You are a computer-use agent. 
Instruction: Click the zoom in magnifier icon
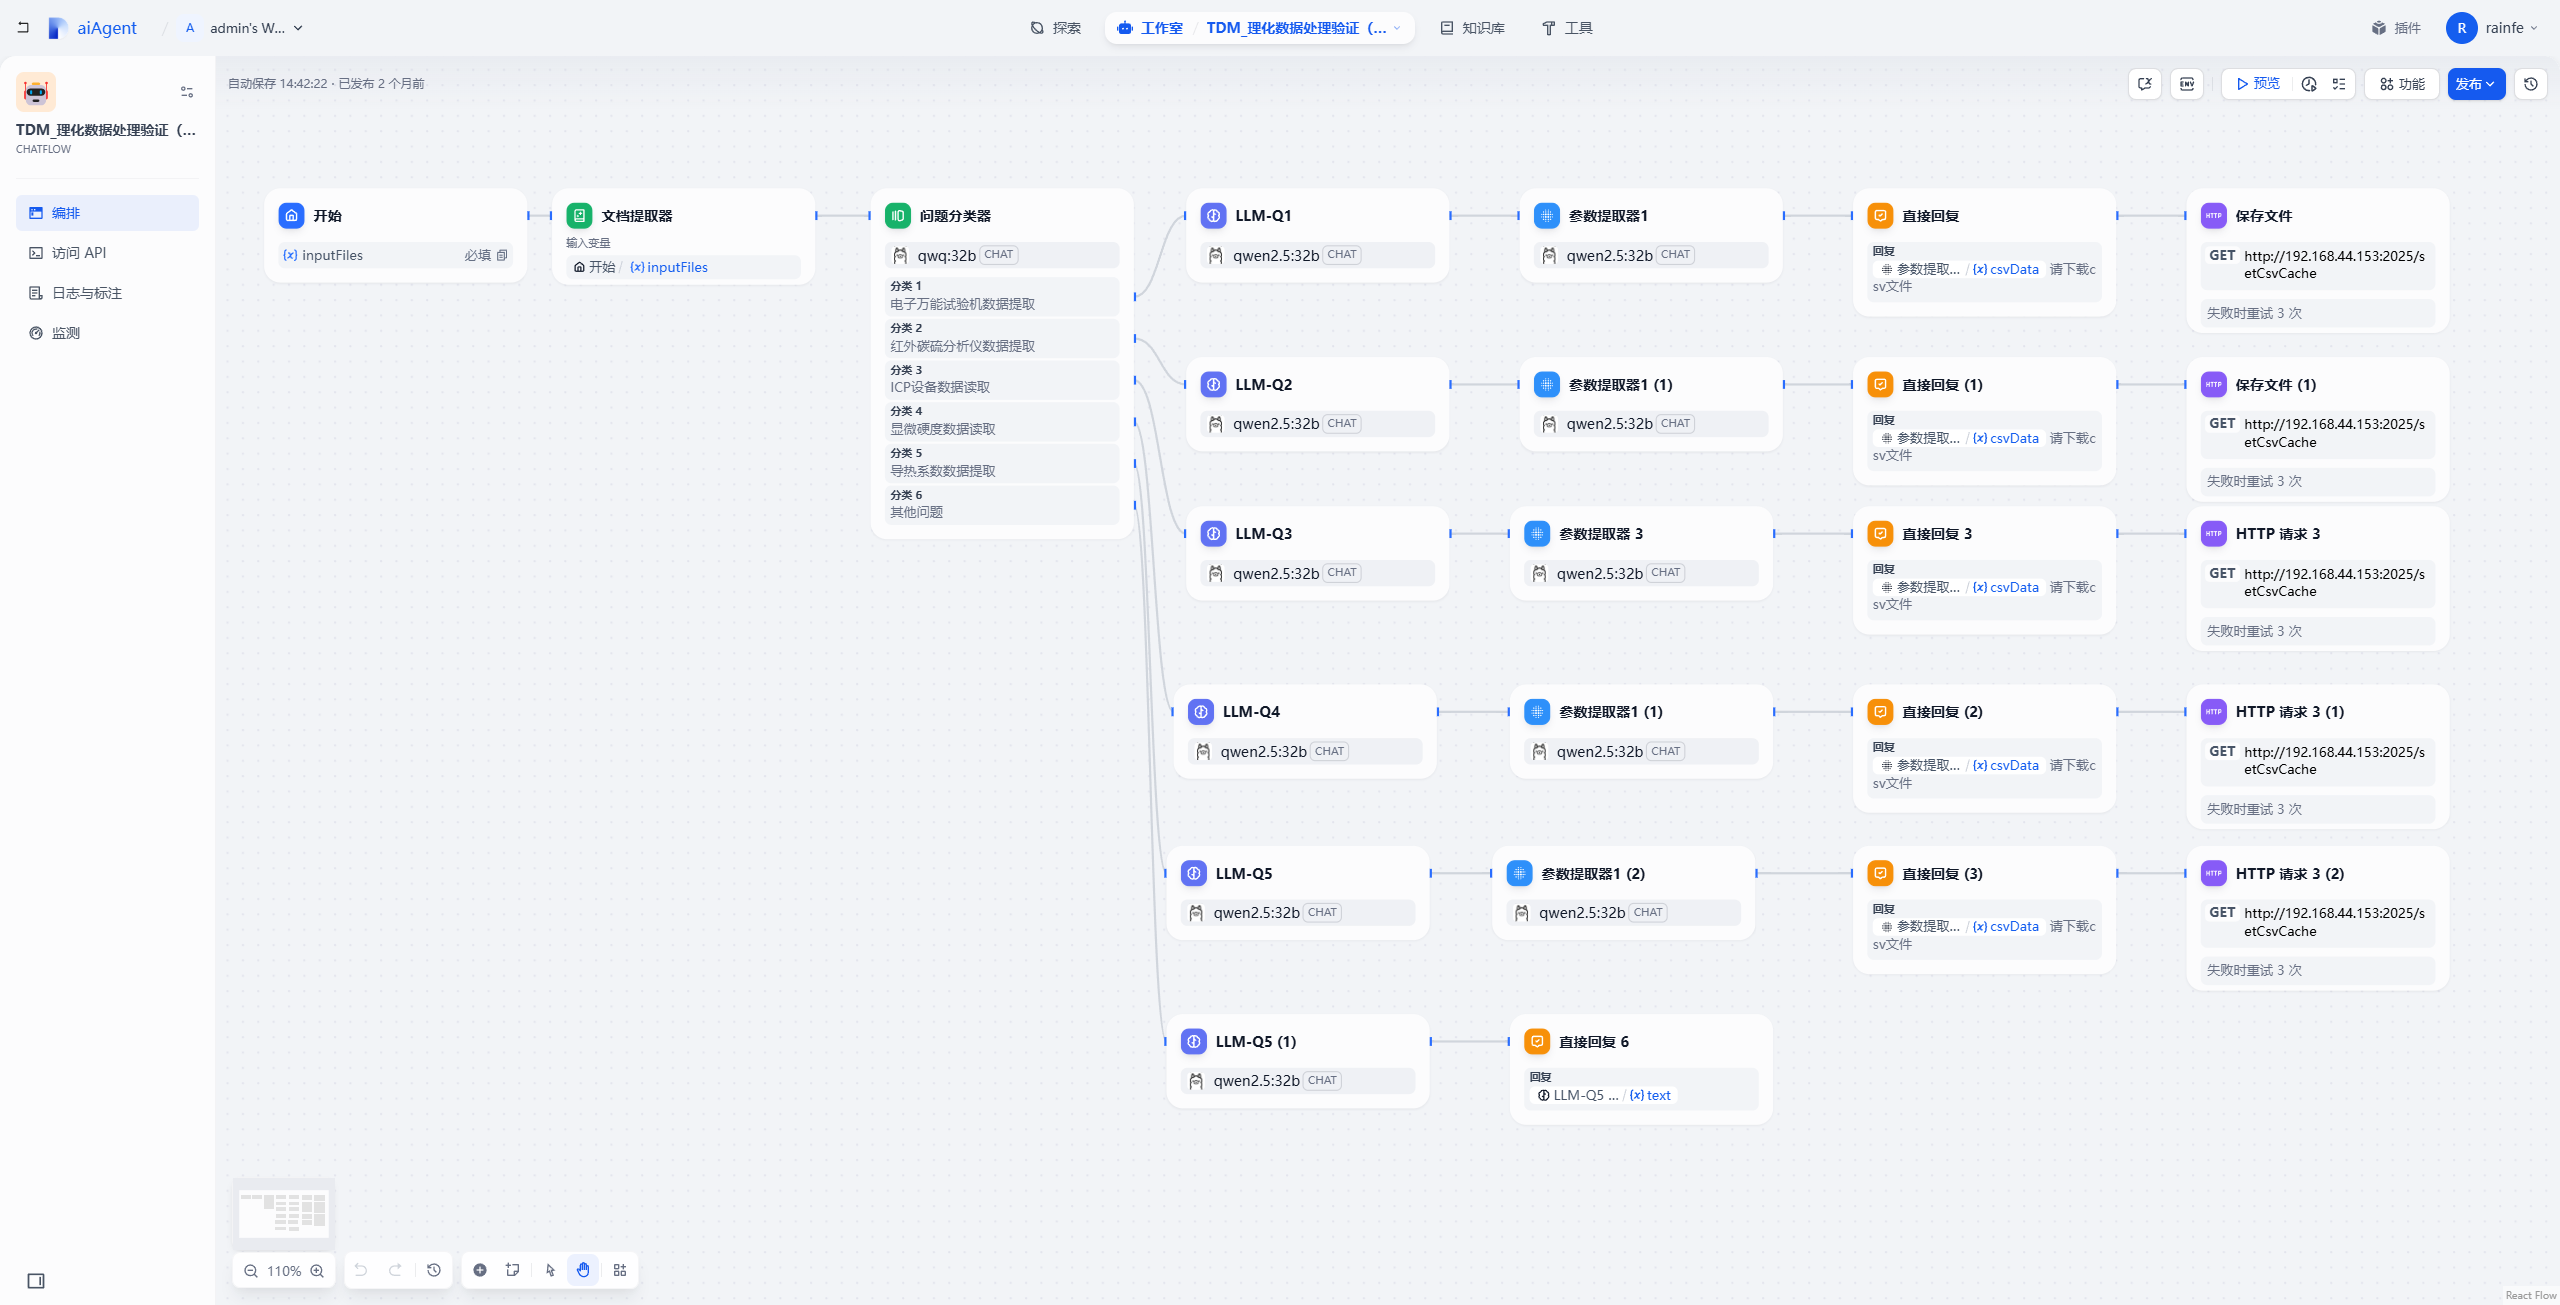point(317,1271)
